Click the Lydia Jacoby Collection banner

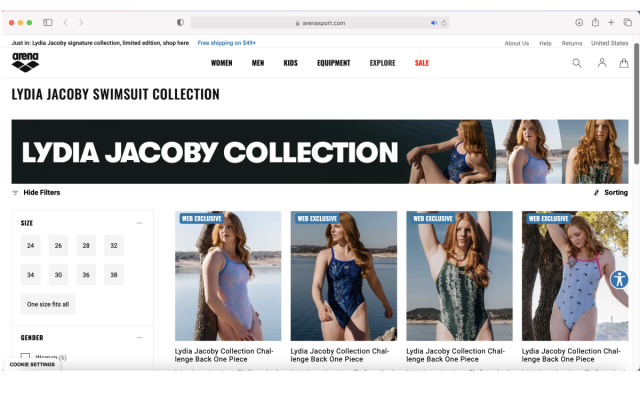(x=320, y=151)
